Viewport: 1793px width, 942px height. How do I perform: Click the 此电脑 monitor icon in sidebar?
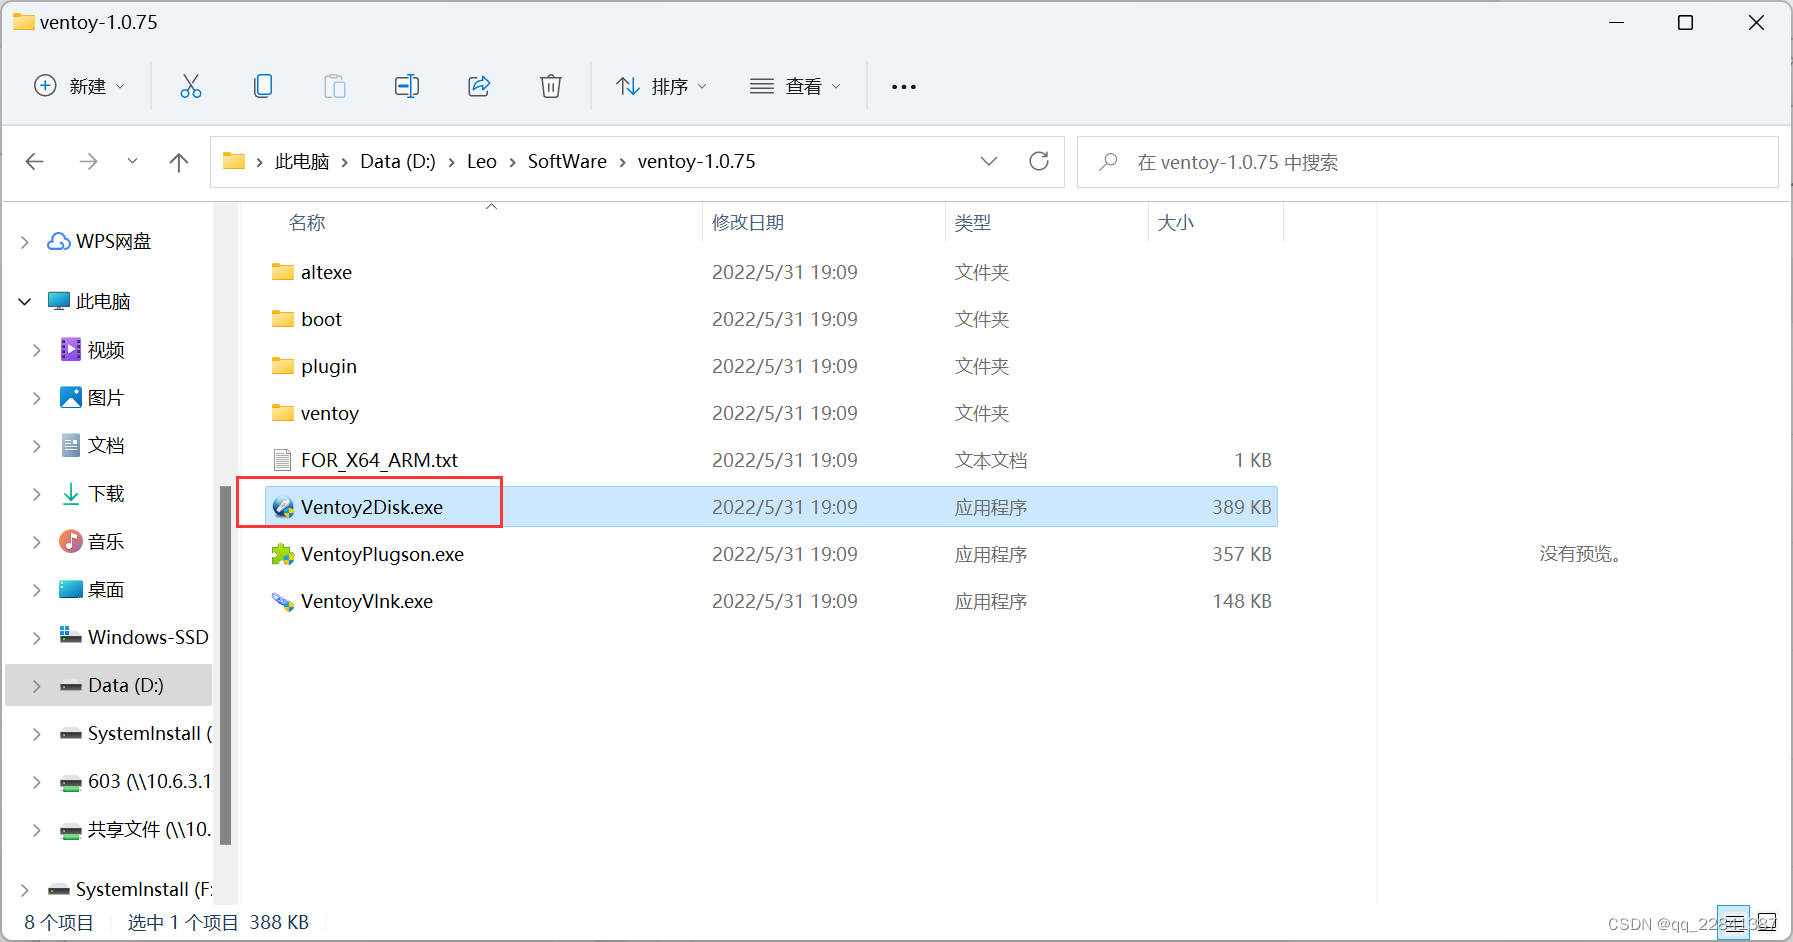[59, 301]
